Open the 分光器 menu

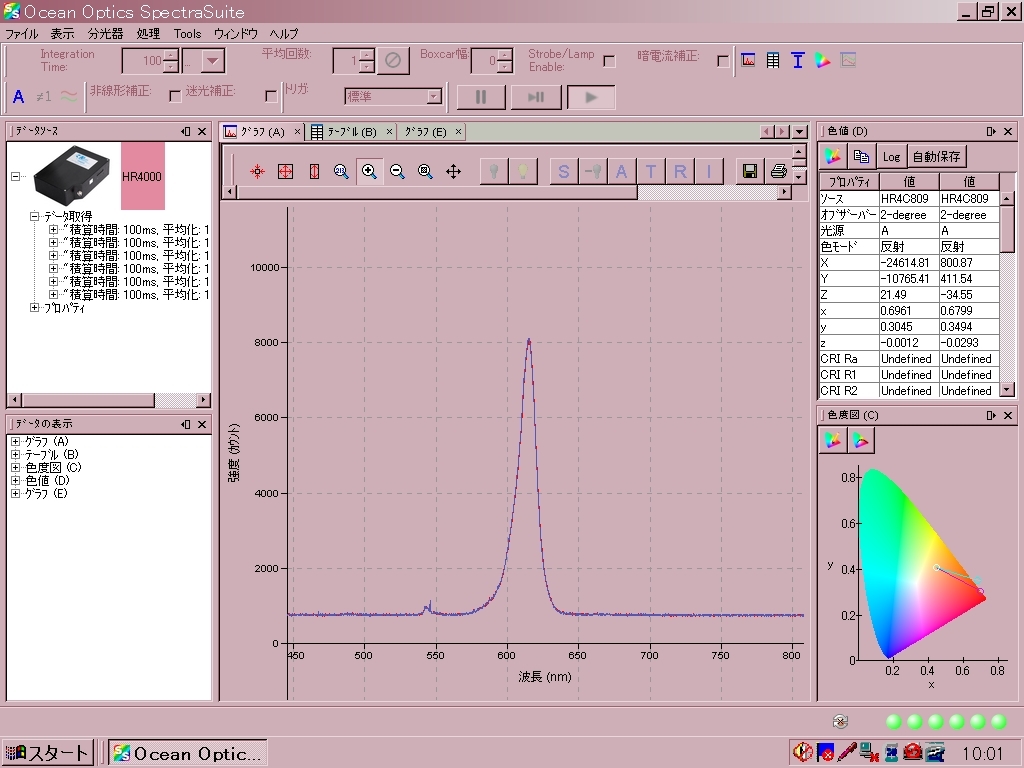click(105, 34)
